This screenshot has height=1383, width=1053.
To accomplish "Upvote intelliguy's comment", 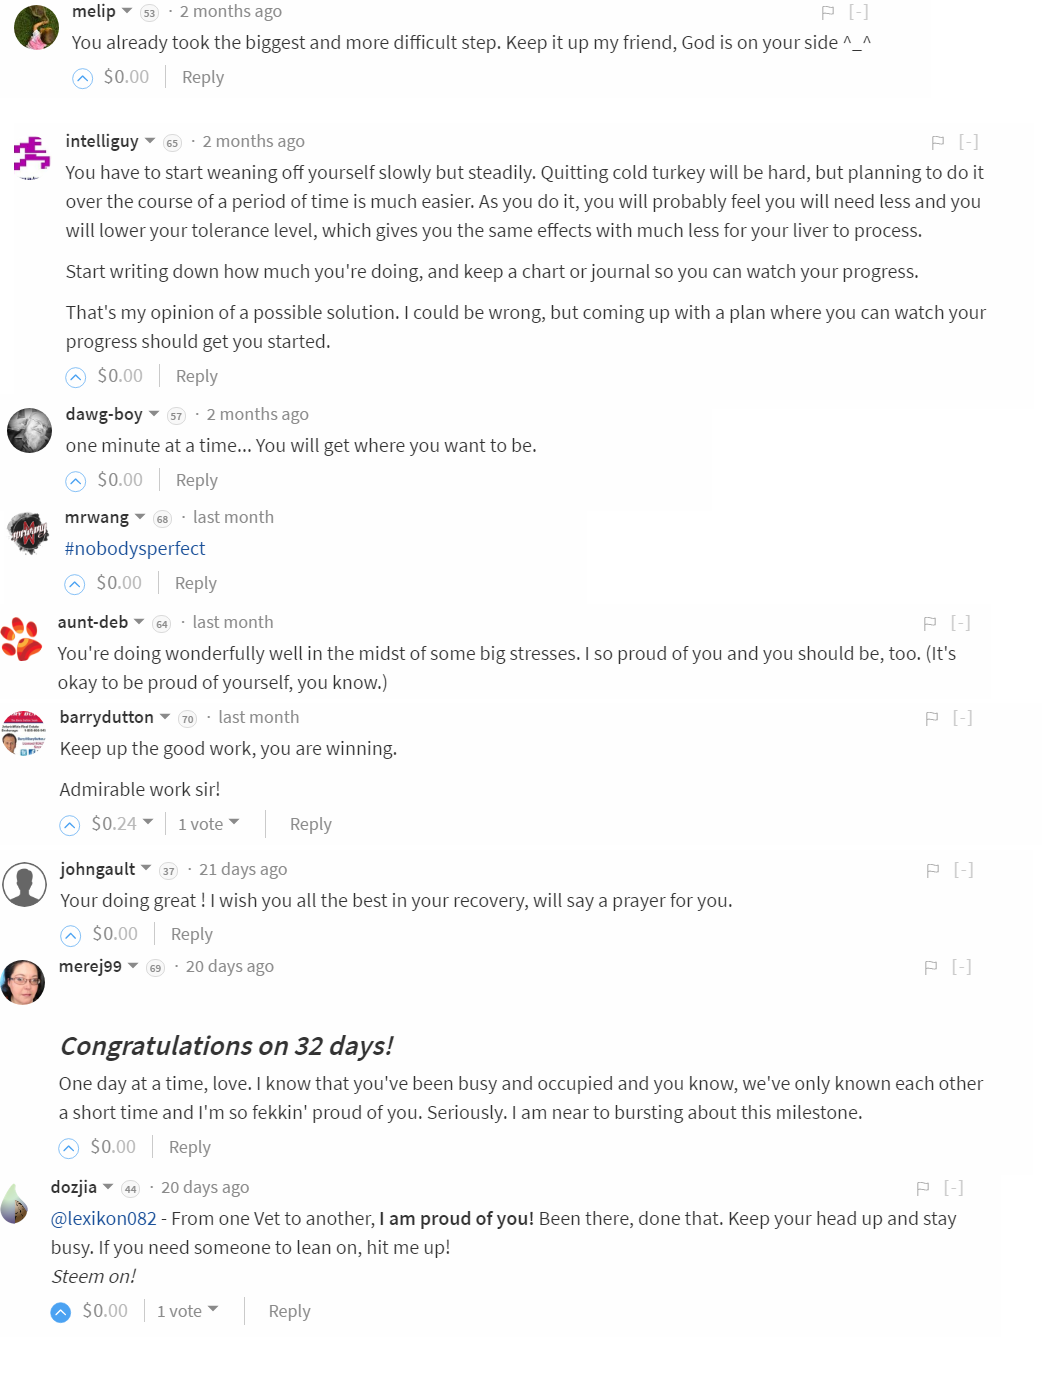I will [76, 377].
